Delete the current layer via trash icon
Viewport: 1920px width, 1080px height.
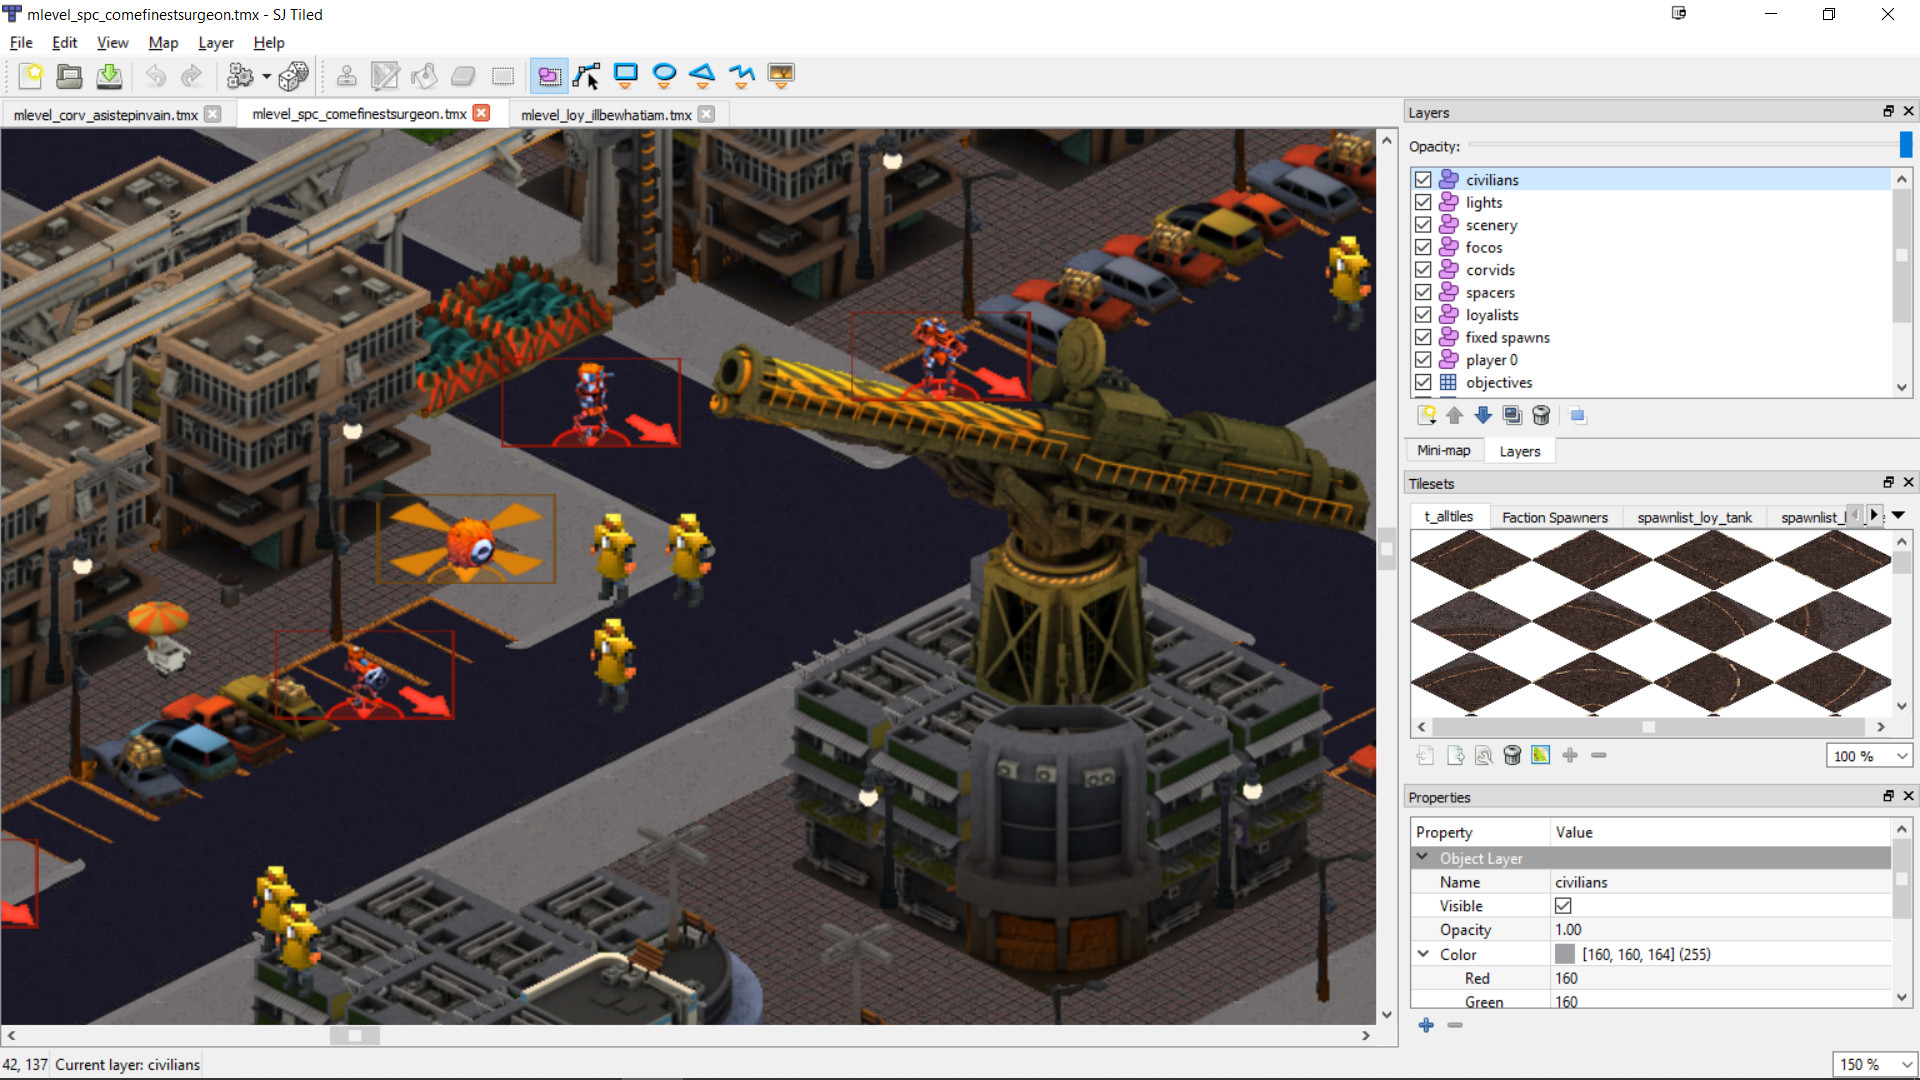pos(1541,415)
